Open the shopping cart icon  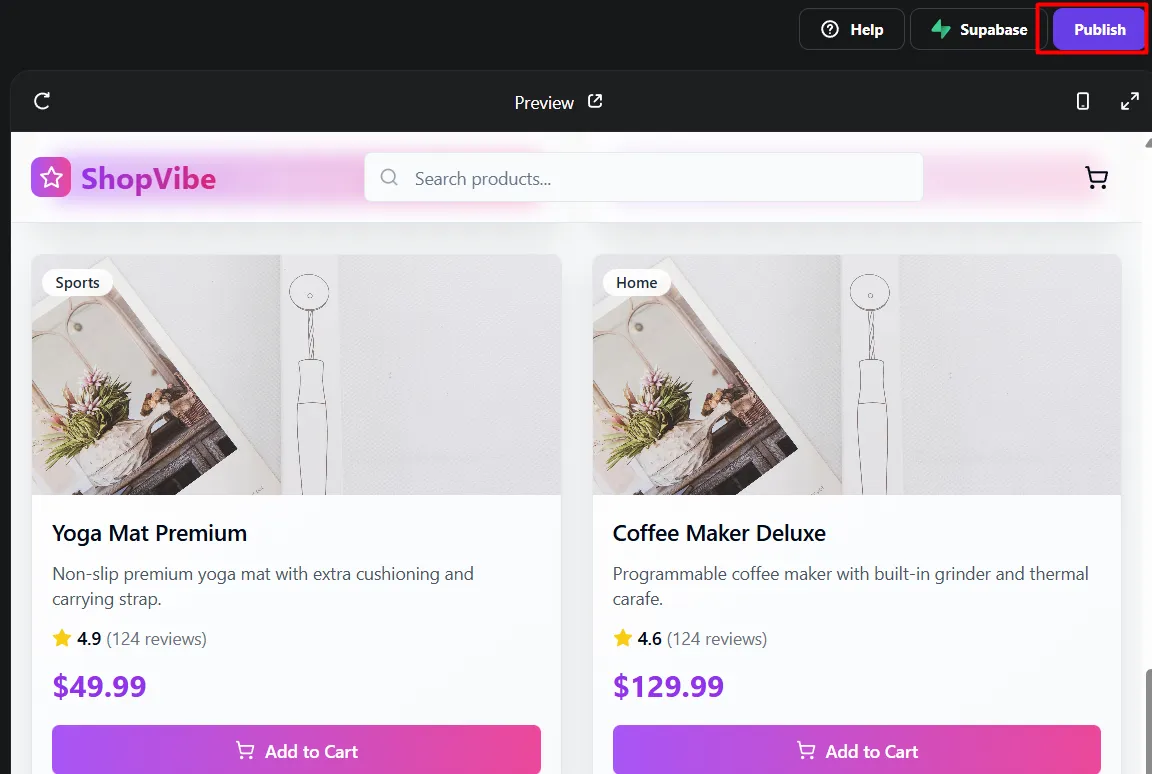pos(1097,178)
